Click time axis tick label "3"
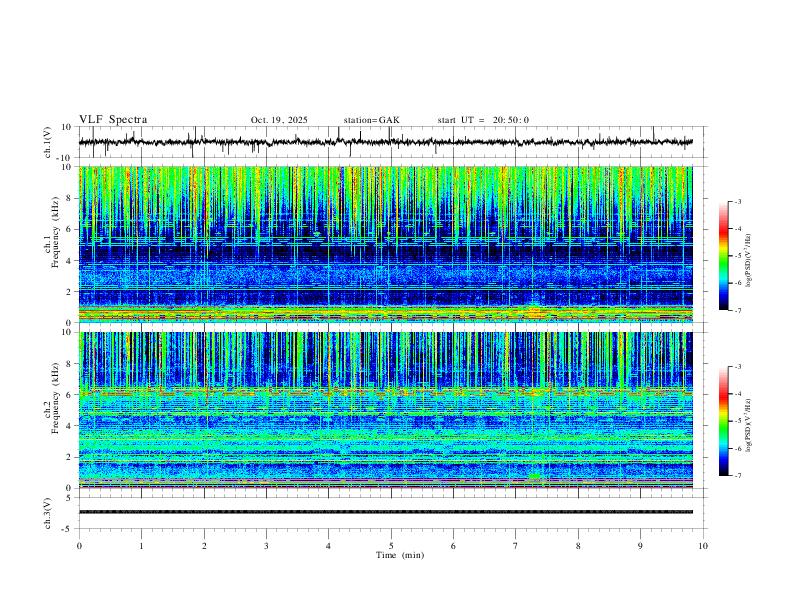Screen dimensions: 792x612 266,546
